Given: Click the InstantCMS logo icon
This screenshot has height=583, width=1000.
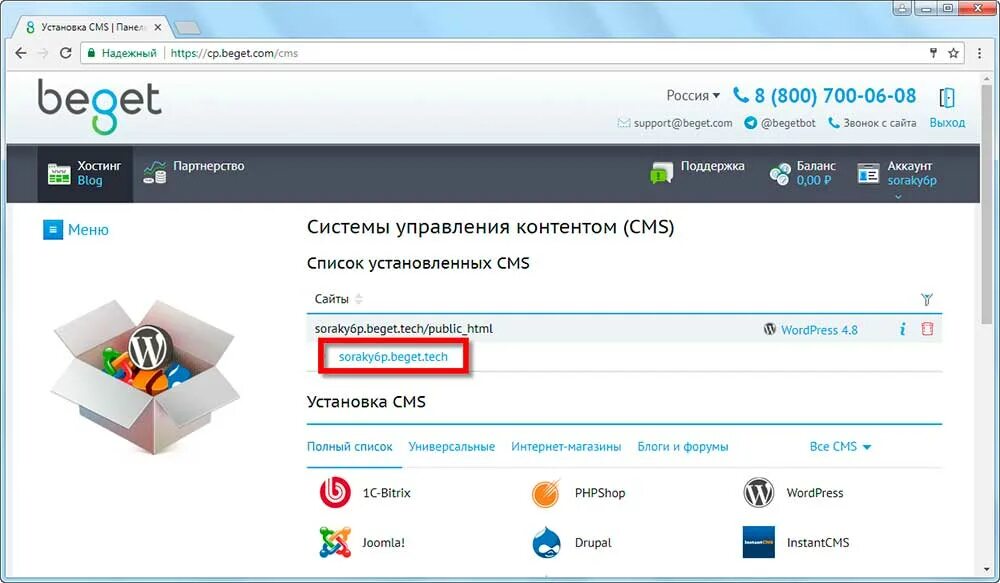Looking at the screenshot, I should (758, 542).
